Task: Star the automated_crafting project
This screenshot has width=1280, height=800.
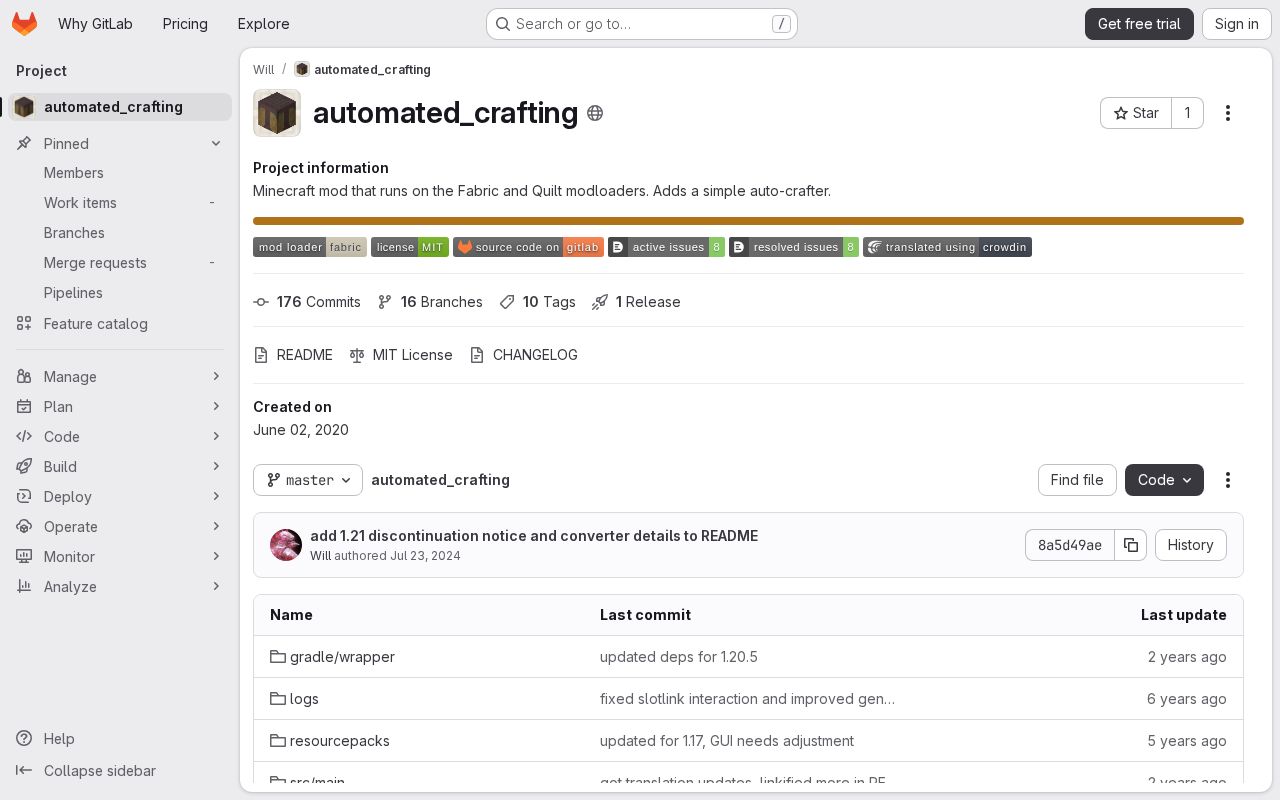Action: point(1136,113)
